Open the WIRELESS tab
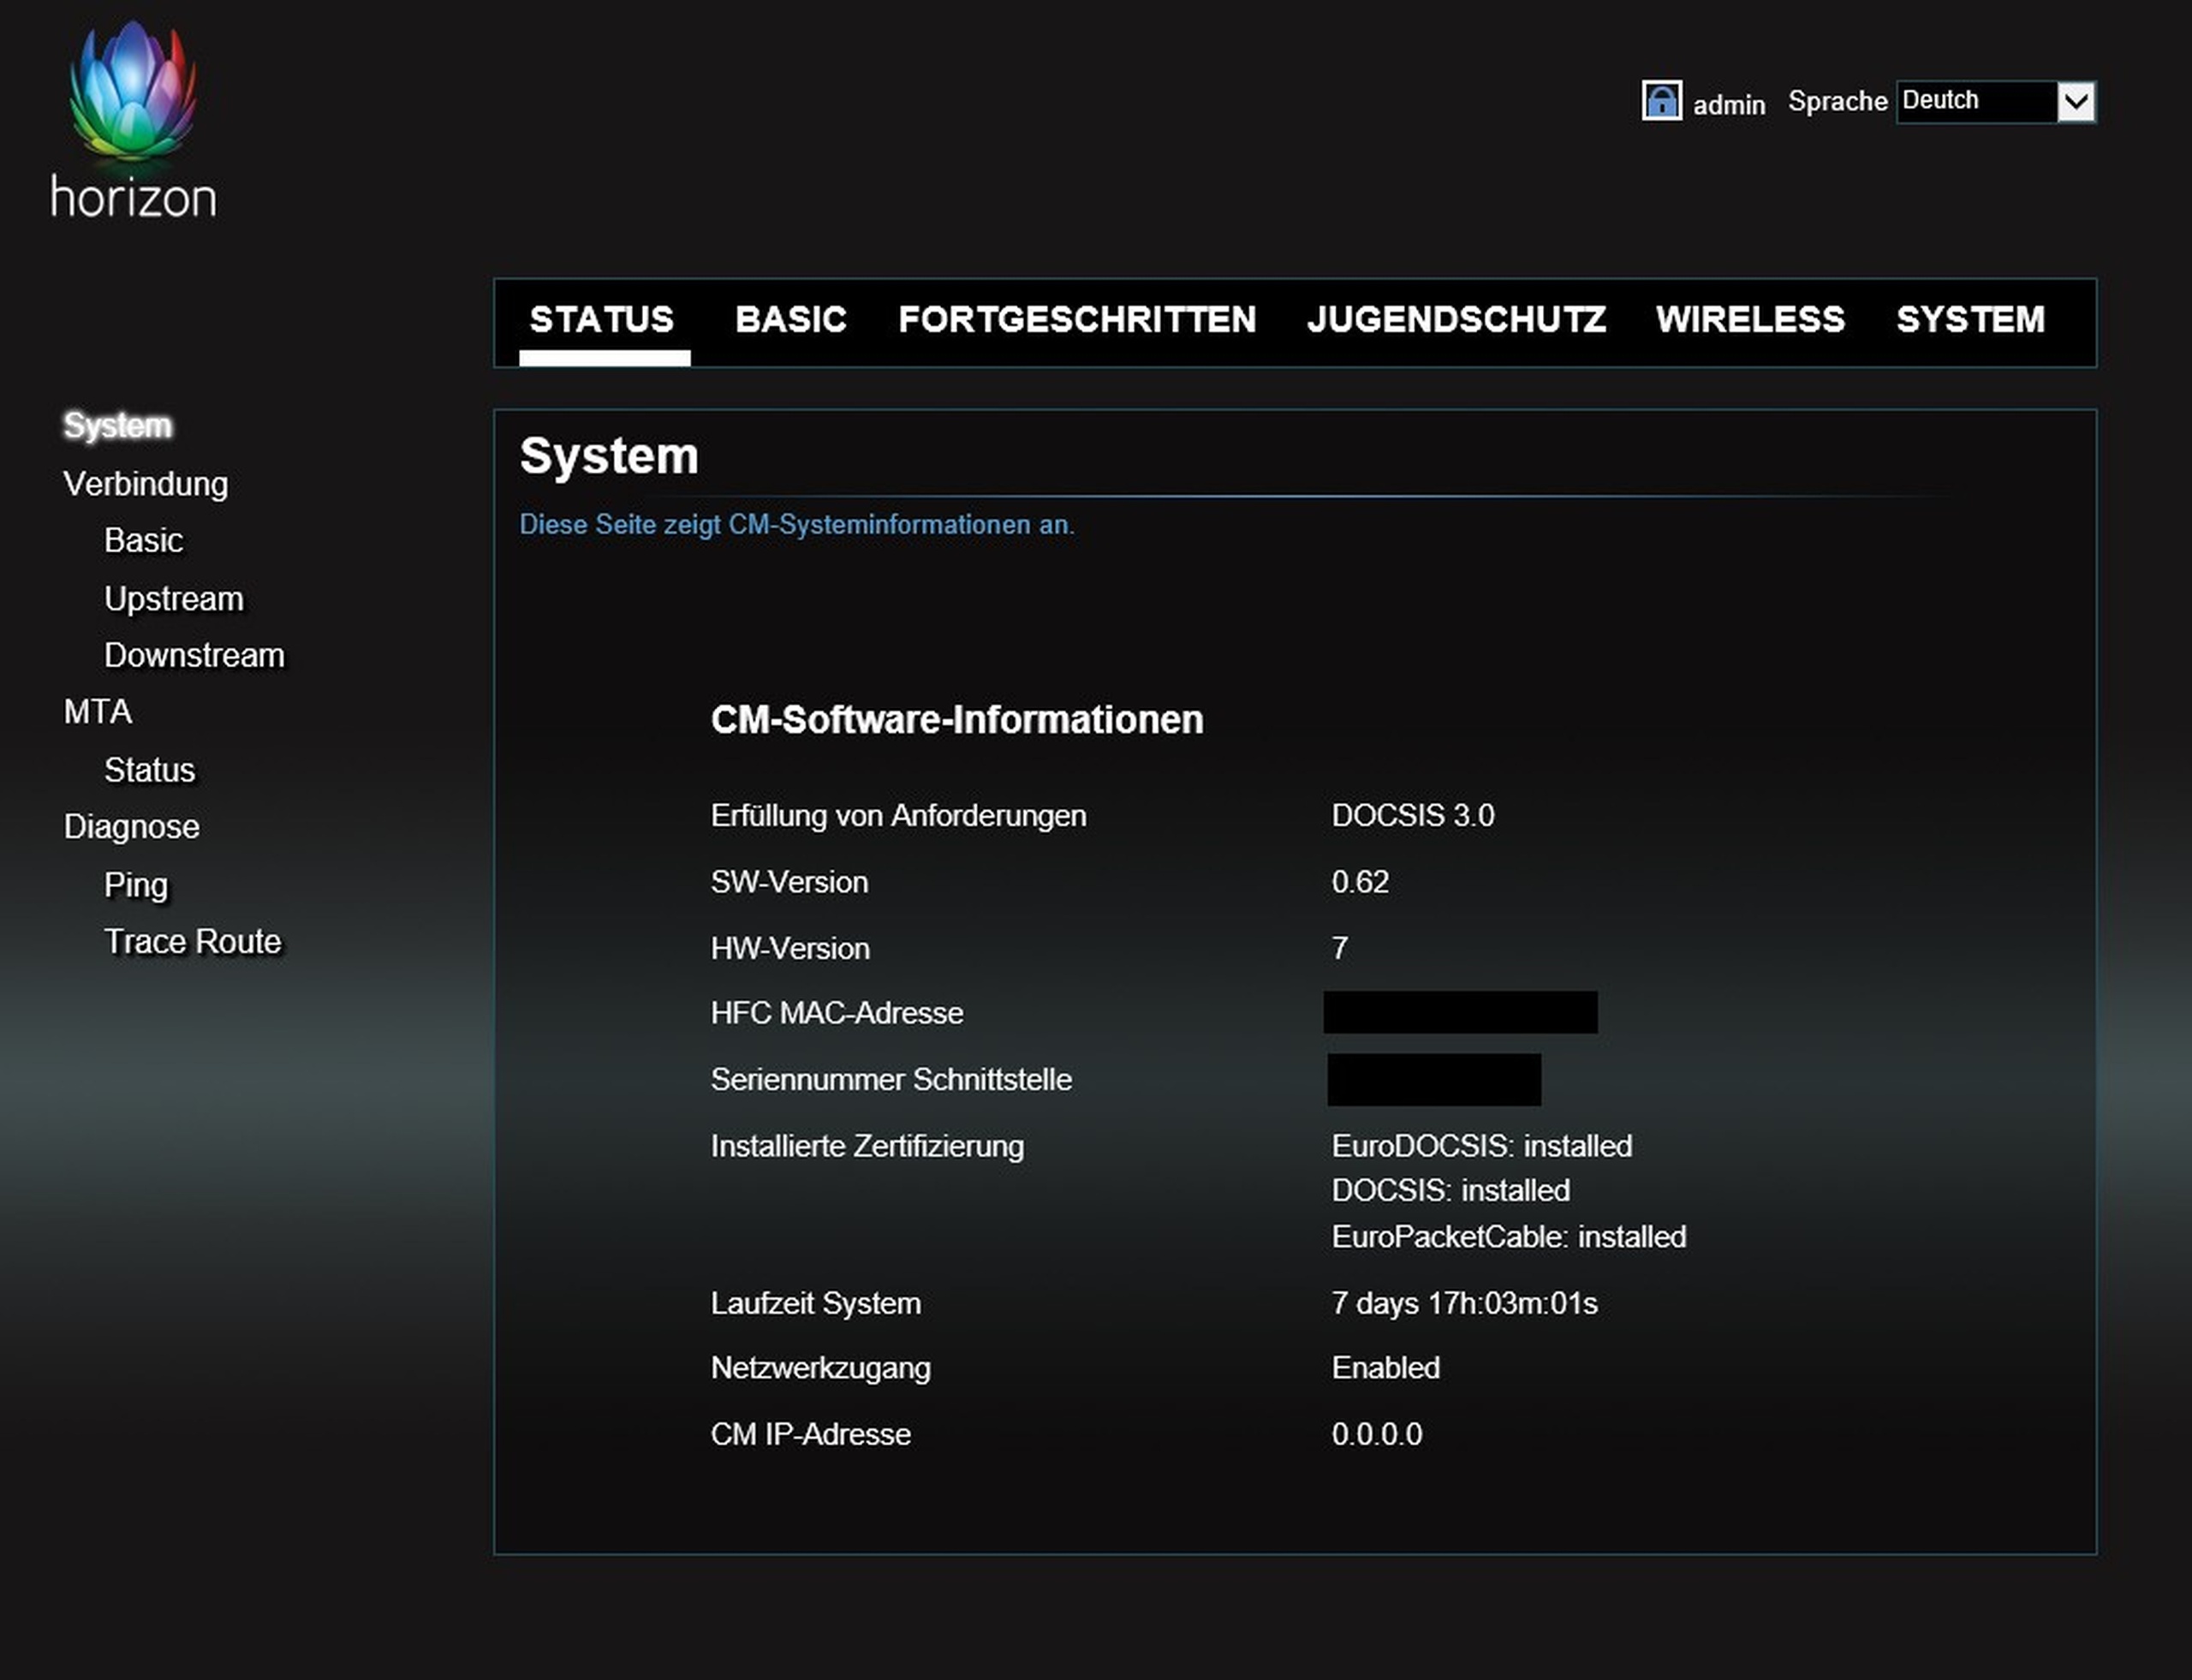The height and width of the screenshot is (1680, 2192). (x=1750, y=320)
